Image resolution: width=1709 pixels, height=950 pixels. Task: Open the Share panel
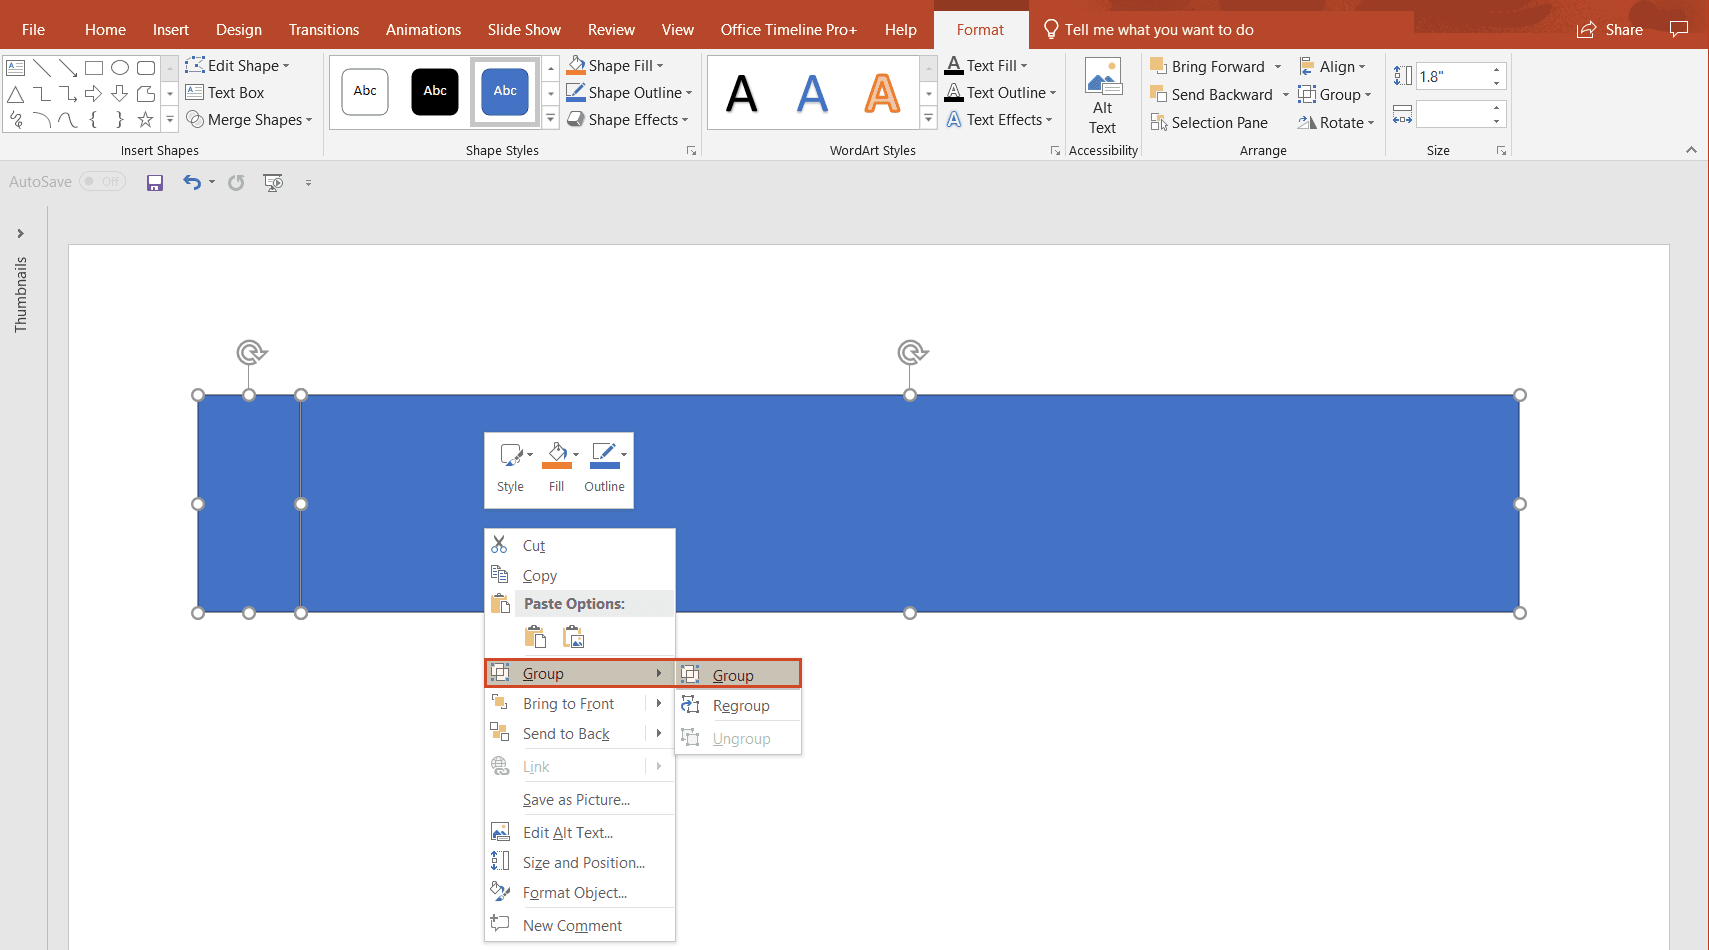pyautogui.click(x=1610, y=29)
